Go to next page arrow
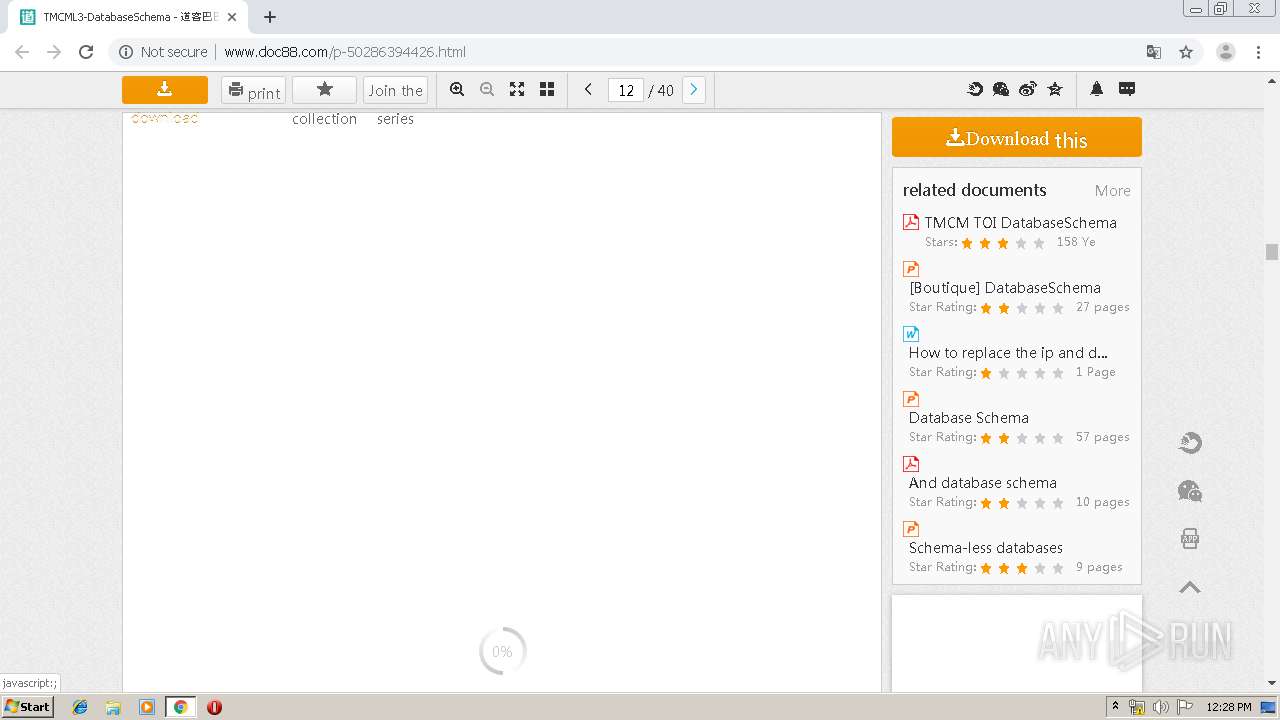Image resolution: width=1280 pixels, height=720 pixels. [x=693, y=90]
